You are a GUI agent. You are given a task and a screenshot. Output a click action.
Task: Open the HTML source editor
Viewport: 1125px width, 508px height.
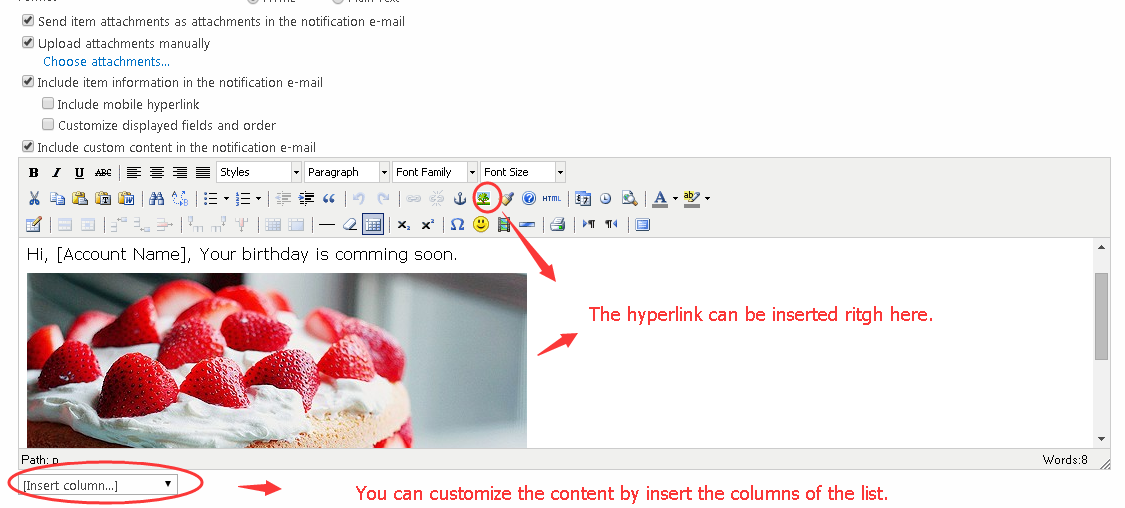[552, 198]
